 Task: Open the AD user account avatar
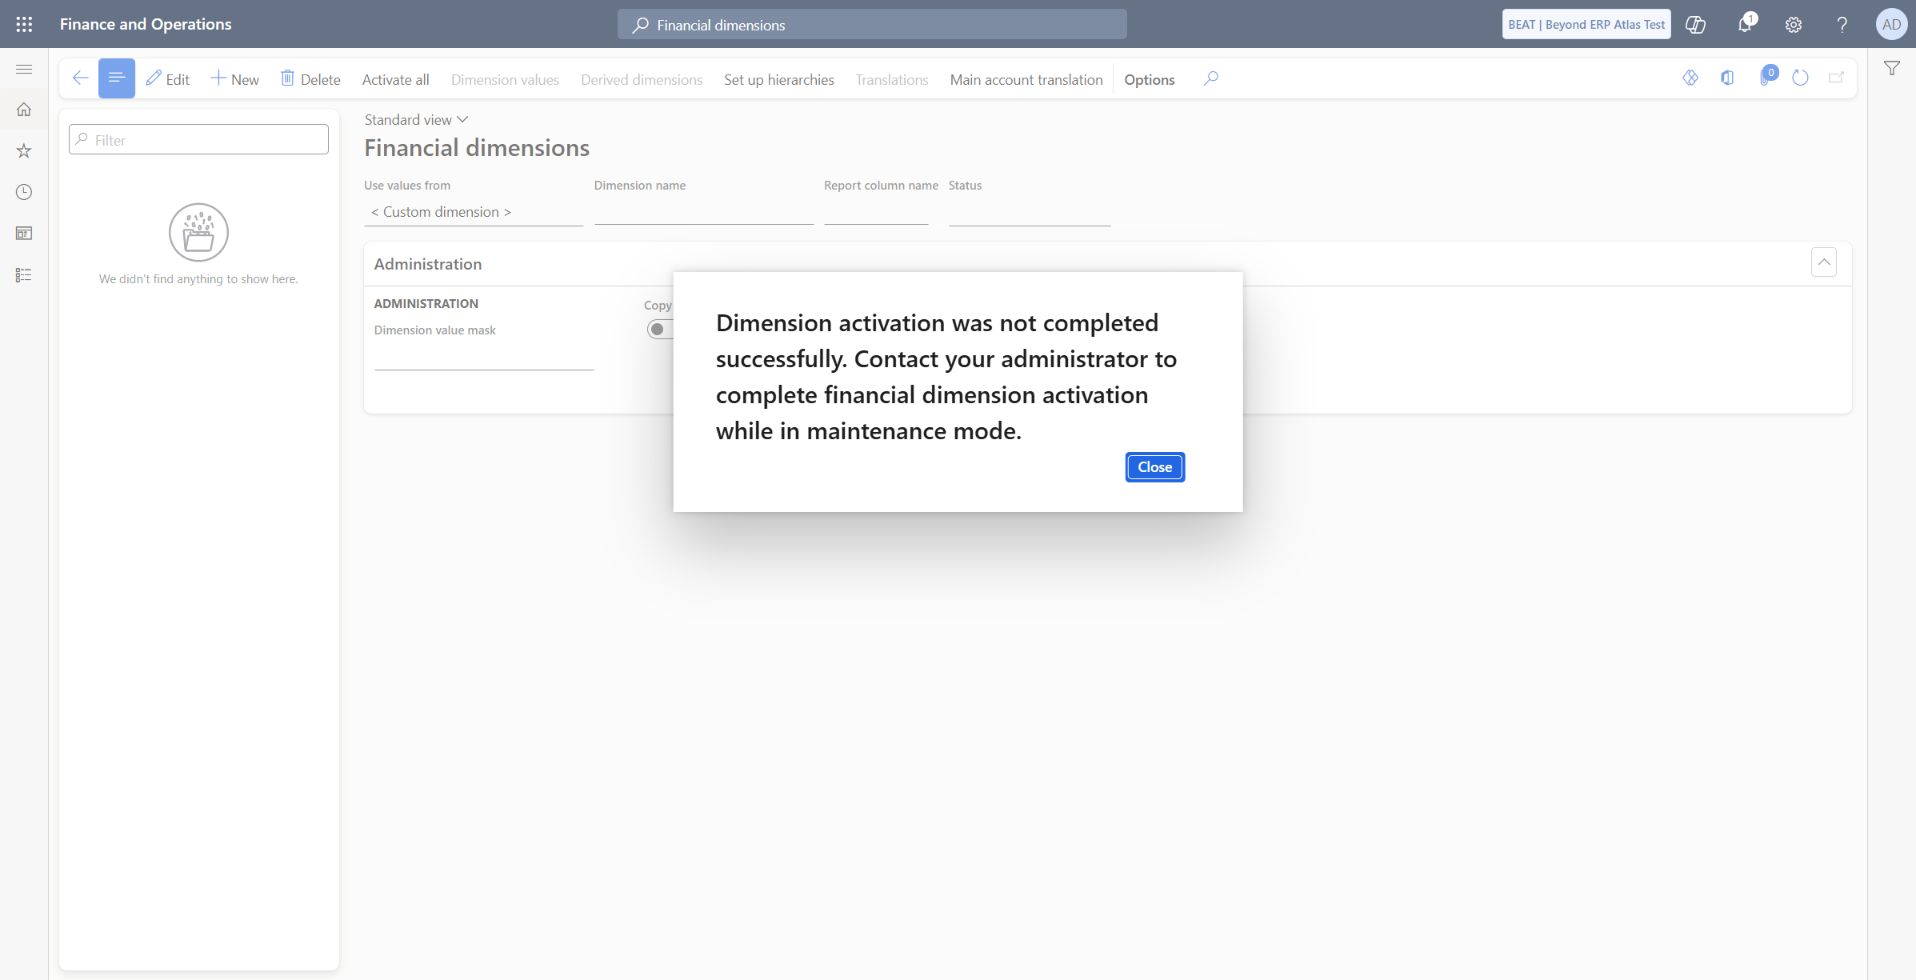tap(1891, 24)
